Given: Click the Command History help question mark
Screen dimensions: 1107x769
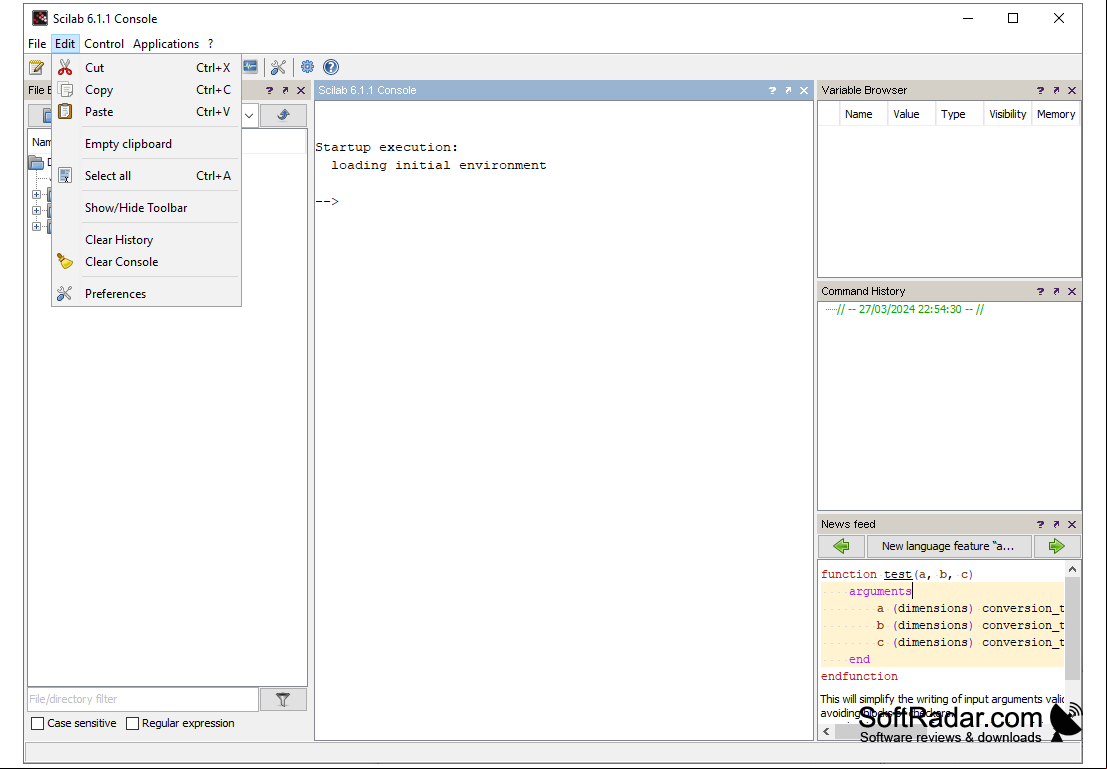Looking at the screenshot, I should pyautogui.click(x=1040, y=291).
